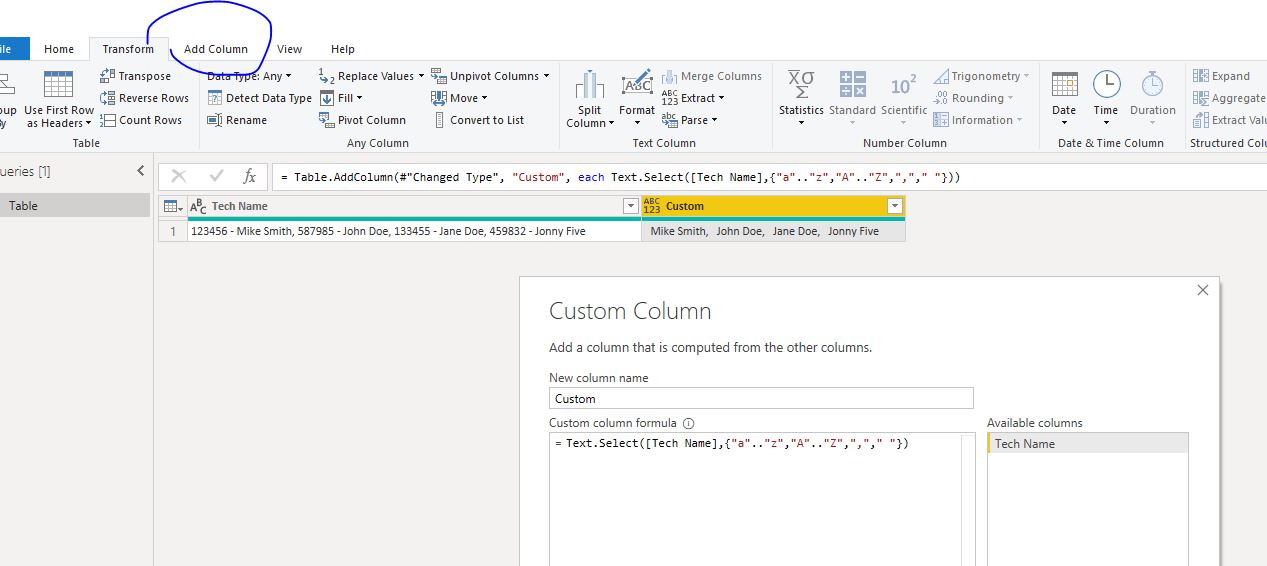Click the Transpose icon
1267x566 pixels.
(x=107, y=76)
